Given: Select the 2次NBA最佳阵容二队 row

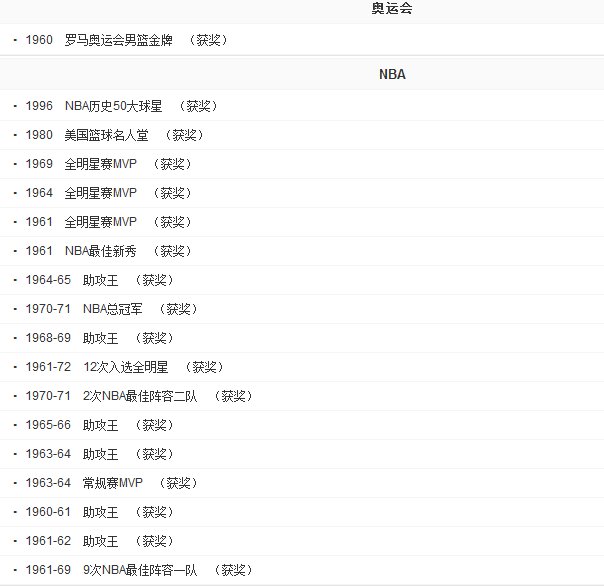Looking at the screenshot, I should pos(302,396).
